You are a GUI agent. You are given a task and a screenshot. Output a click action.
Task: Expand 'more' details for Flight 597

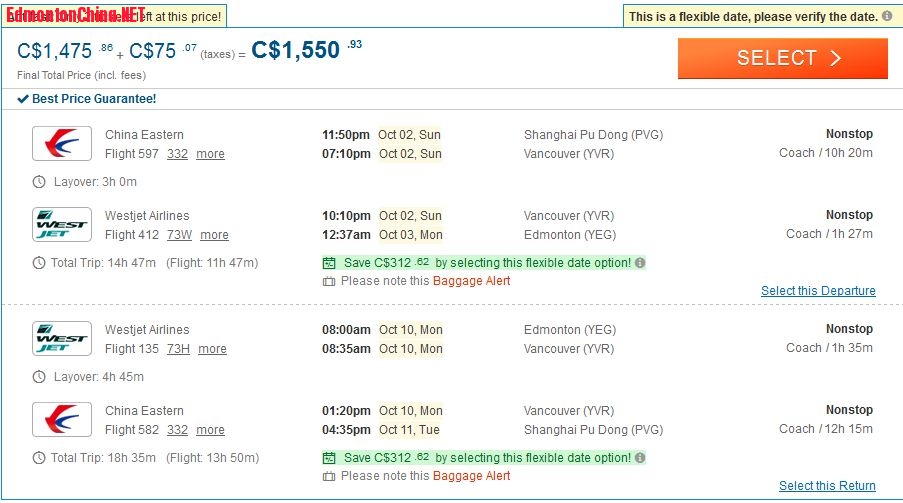[x=210, y=154]
